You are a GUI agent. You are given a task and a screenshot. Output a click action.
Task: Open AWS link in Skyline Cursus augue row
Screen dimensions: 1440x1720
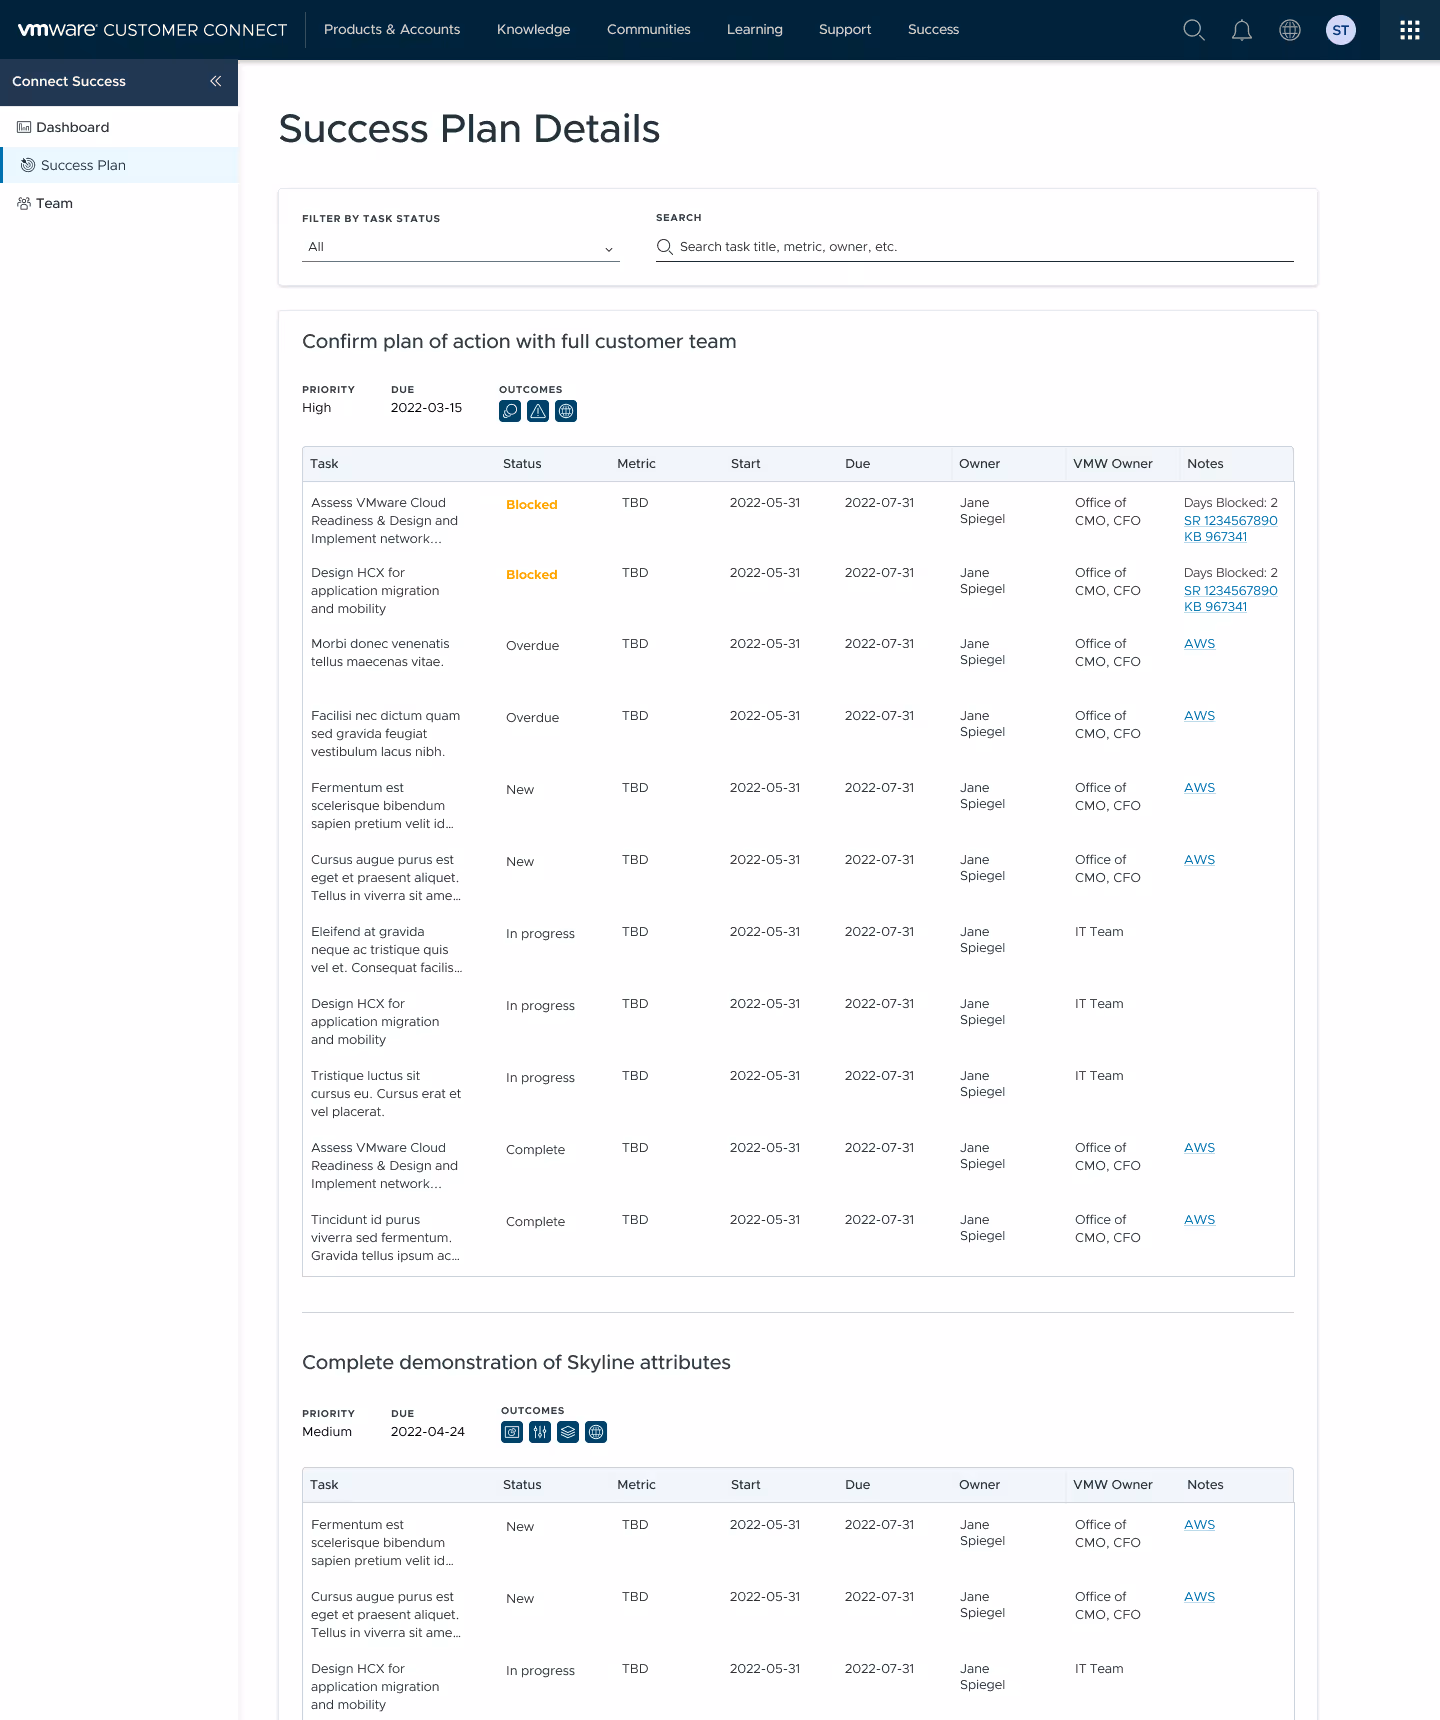[1199, 1597]
